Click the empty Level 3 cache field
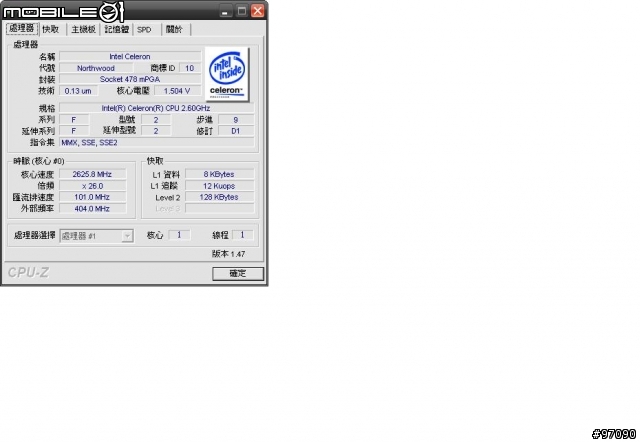 click(219, 209)
